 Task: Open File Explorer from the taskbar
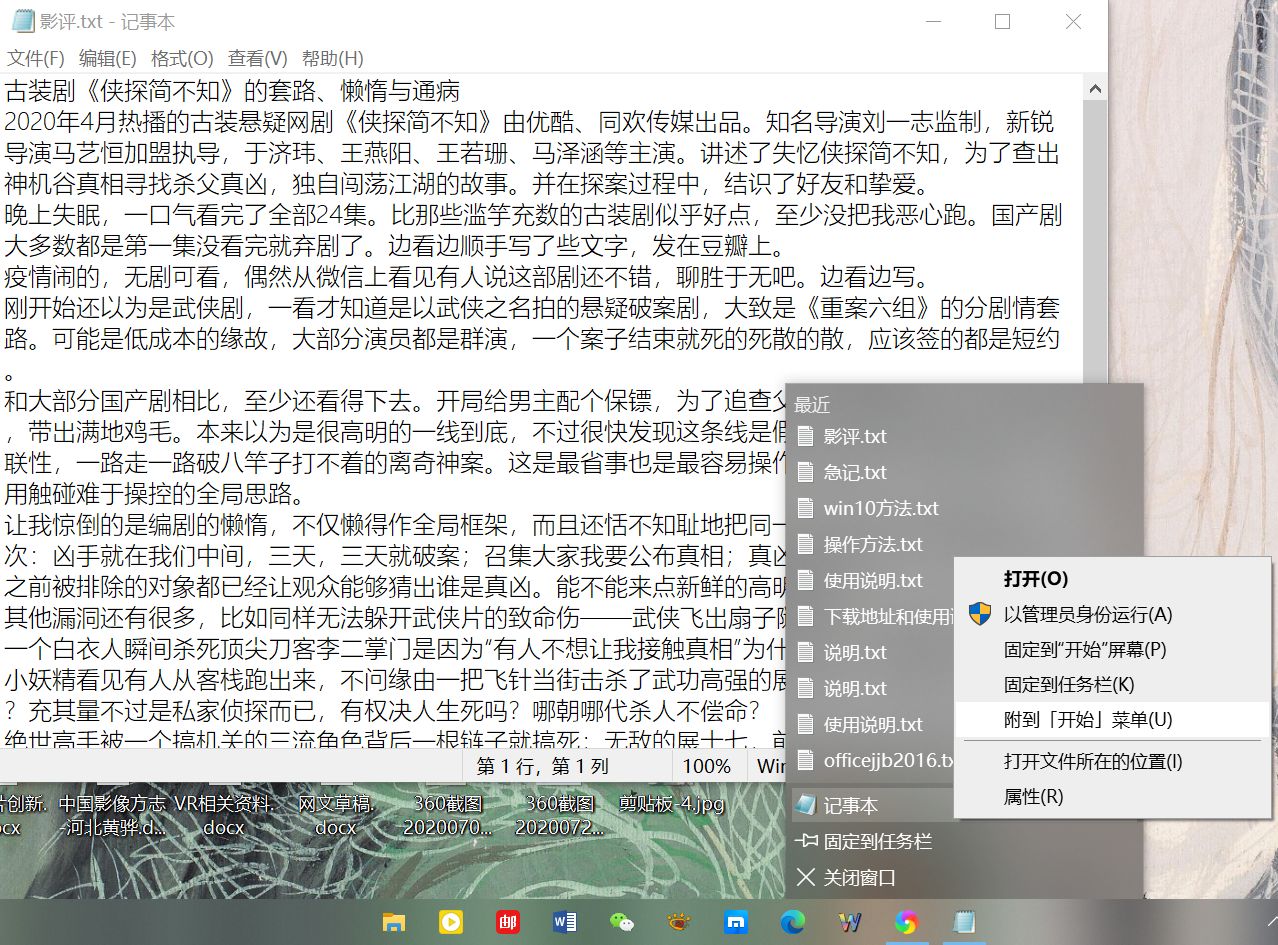[395, 922]
